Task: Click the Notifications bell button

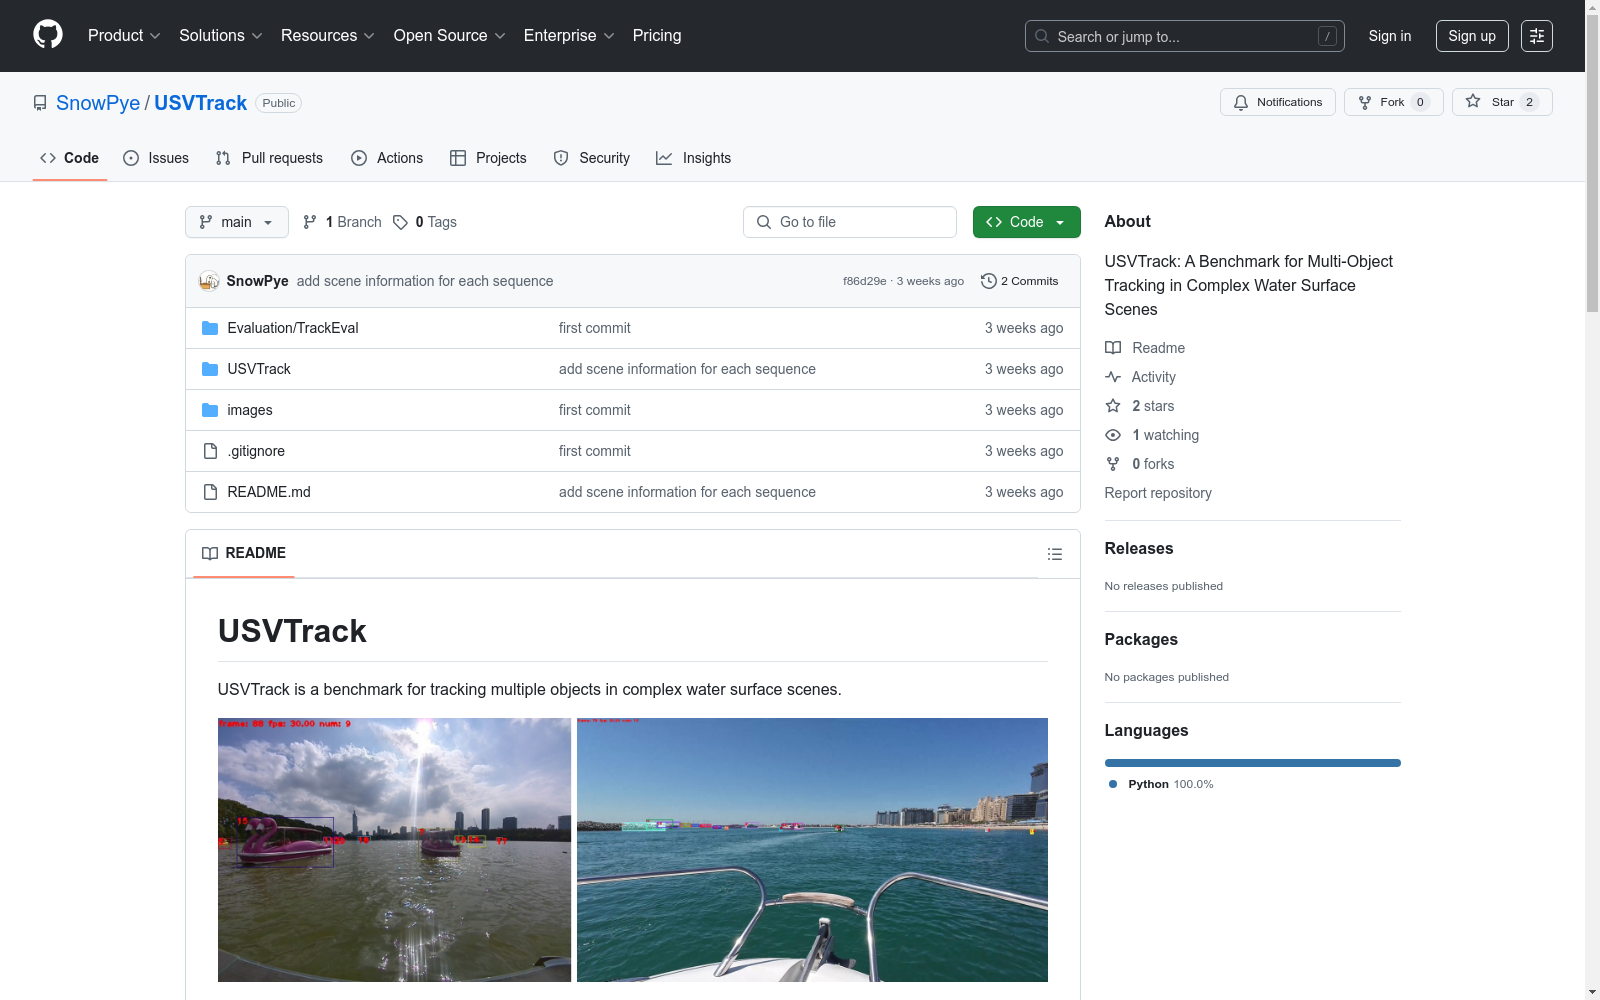Action: point(1277,102)
